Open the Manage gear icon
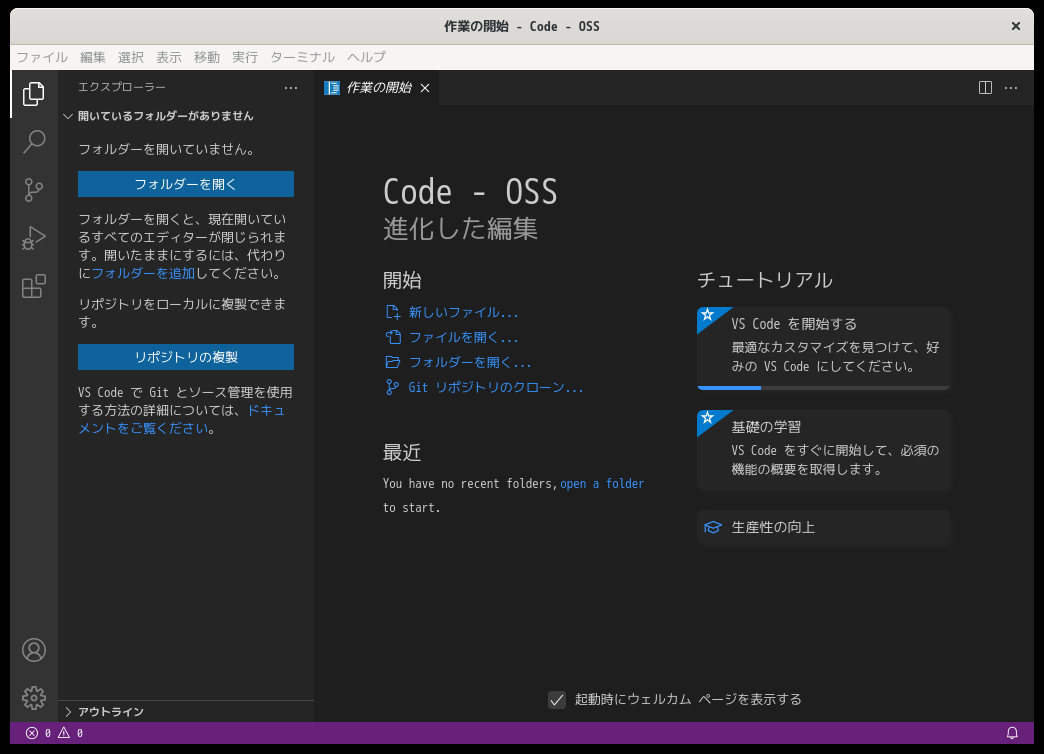Viewport: 1044px width, 754px height. (x=34, y=698)
